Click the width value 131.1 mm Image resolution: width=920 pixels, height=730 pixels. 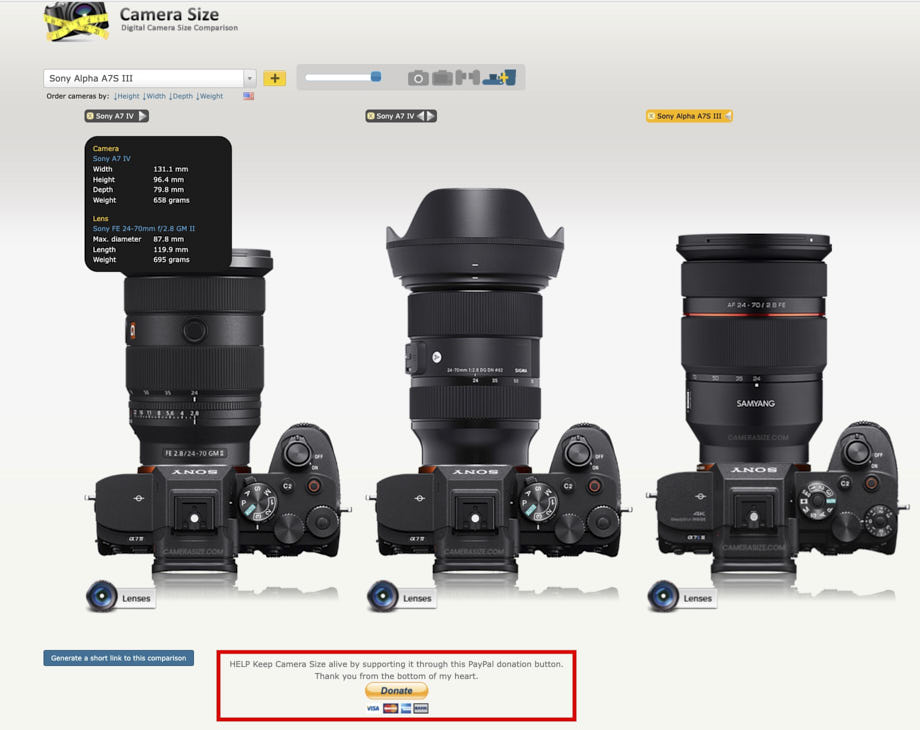[171, 169]
